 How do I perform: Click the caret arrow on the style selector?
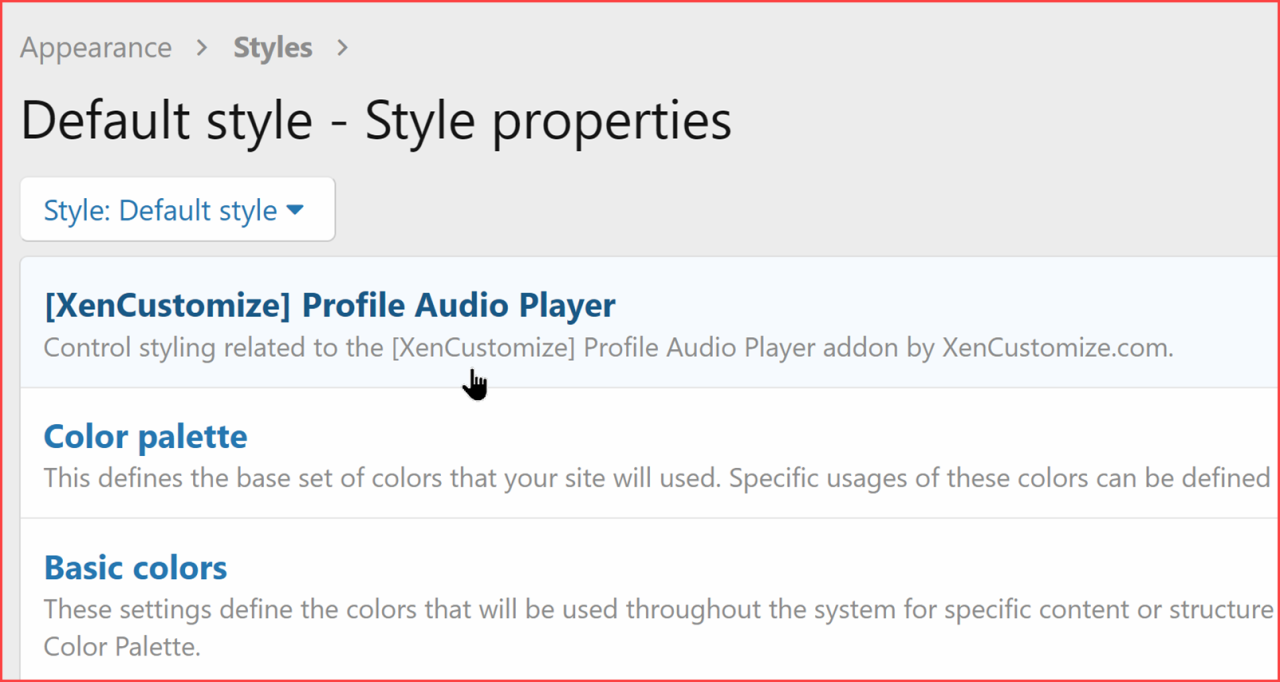pos(295,210)
